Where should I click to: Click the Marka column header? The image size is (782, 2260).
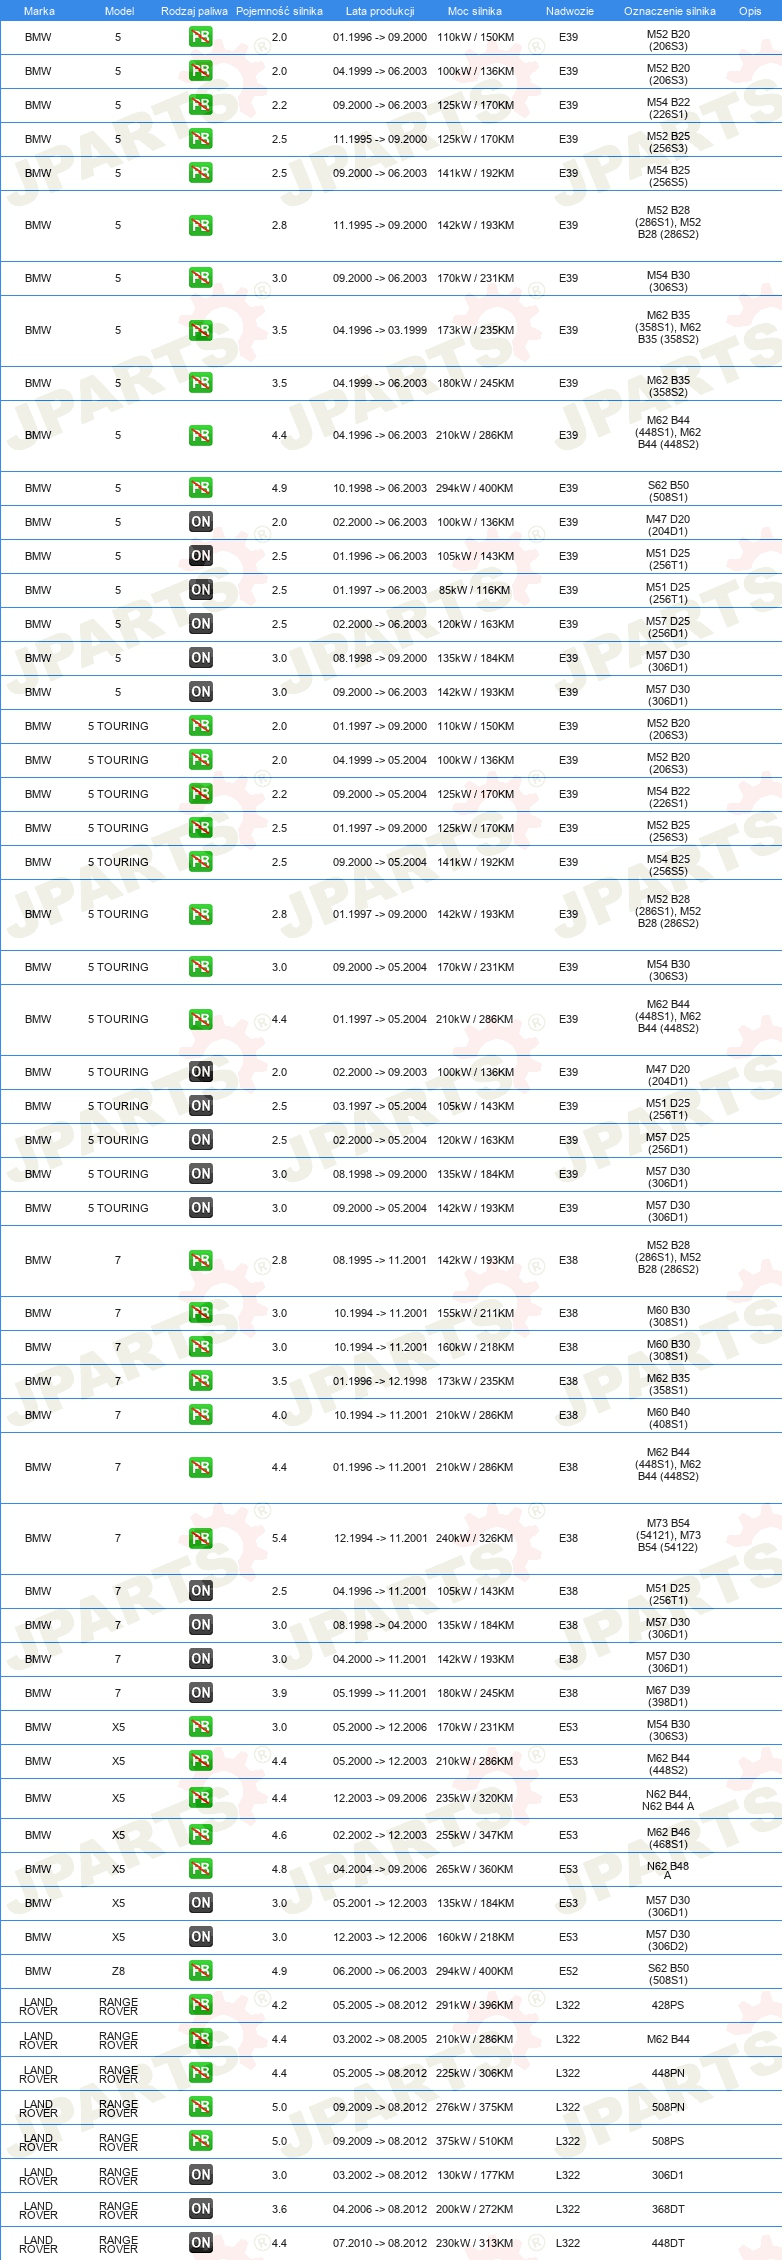(x=39, y=11)
